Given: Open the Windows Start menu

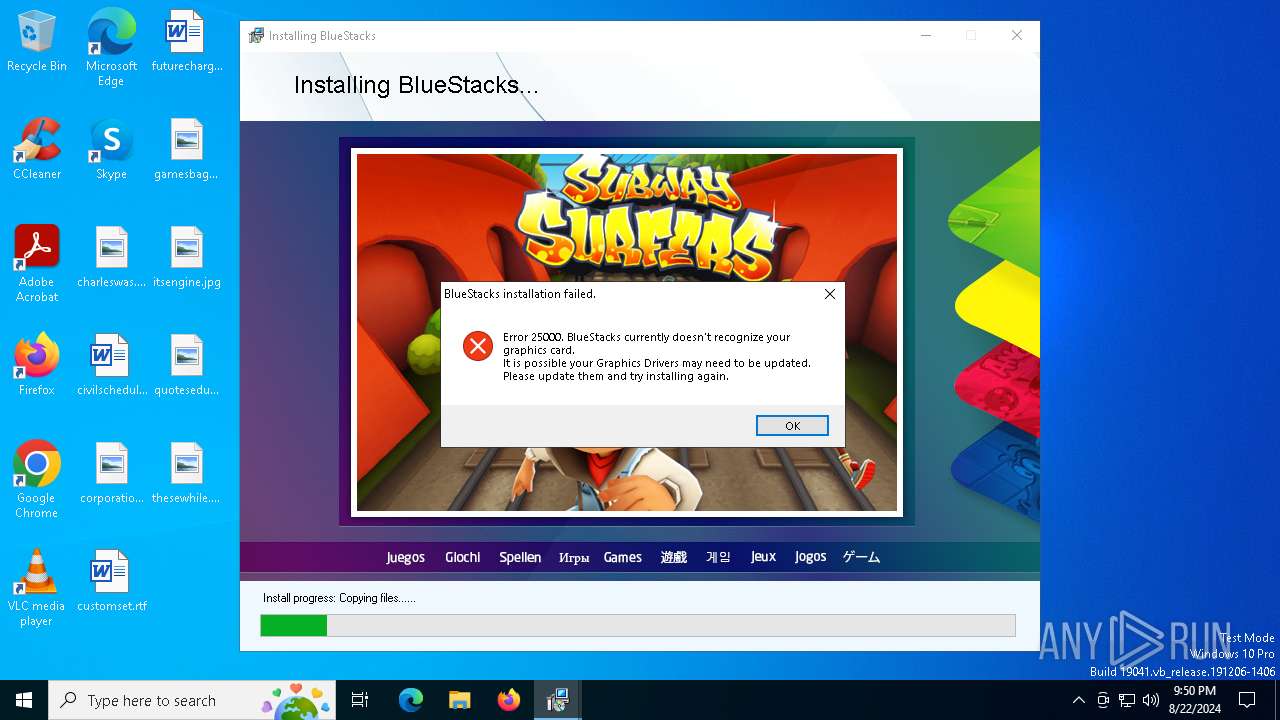Looking at the screenshot, I should [24, 700].
